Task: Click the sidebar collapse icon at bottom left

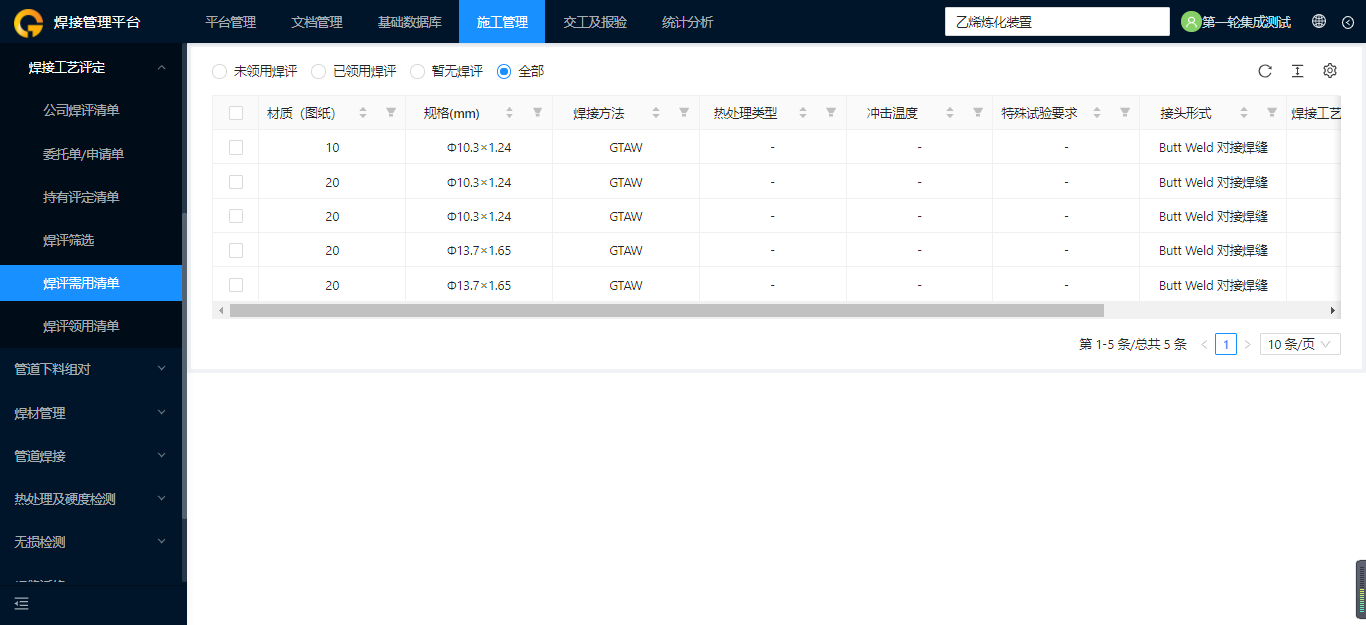Action: [x=22, y=603]
